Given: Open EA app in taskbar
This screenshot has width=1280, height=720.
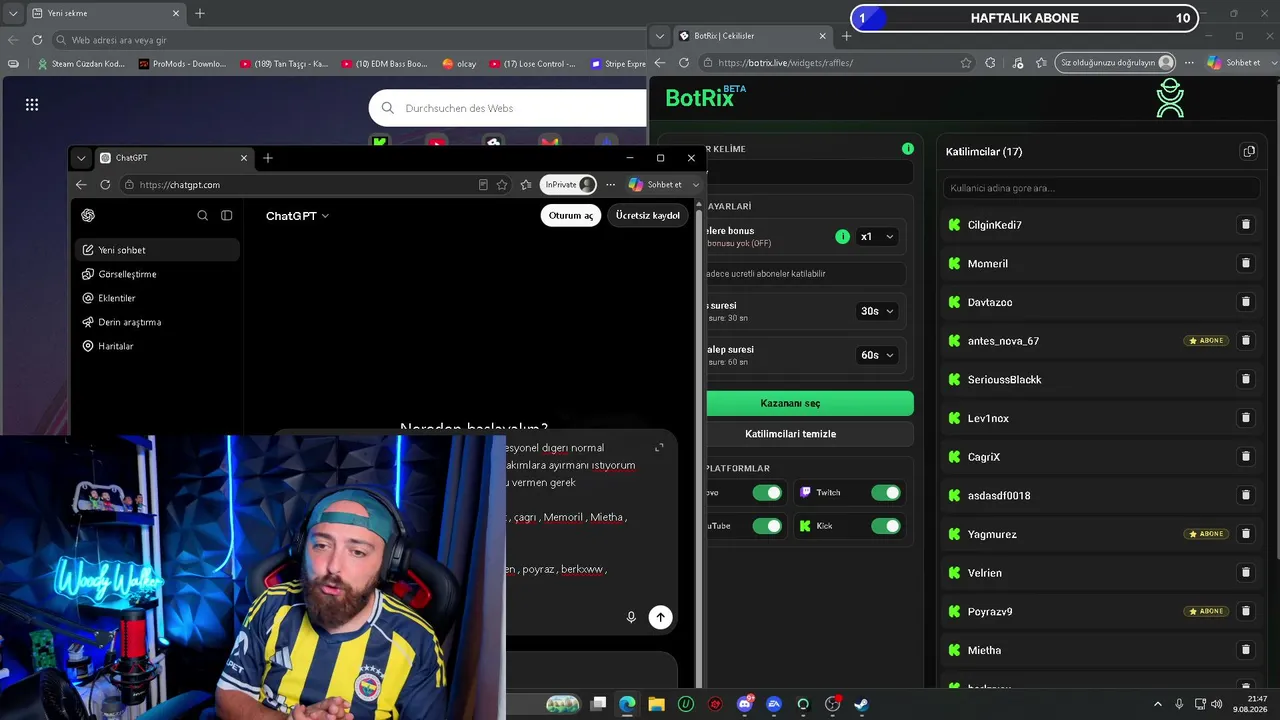Looking at the screenshot, I should point(774,704).
